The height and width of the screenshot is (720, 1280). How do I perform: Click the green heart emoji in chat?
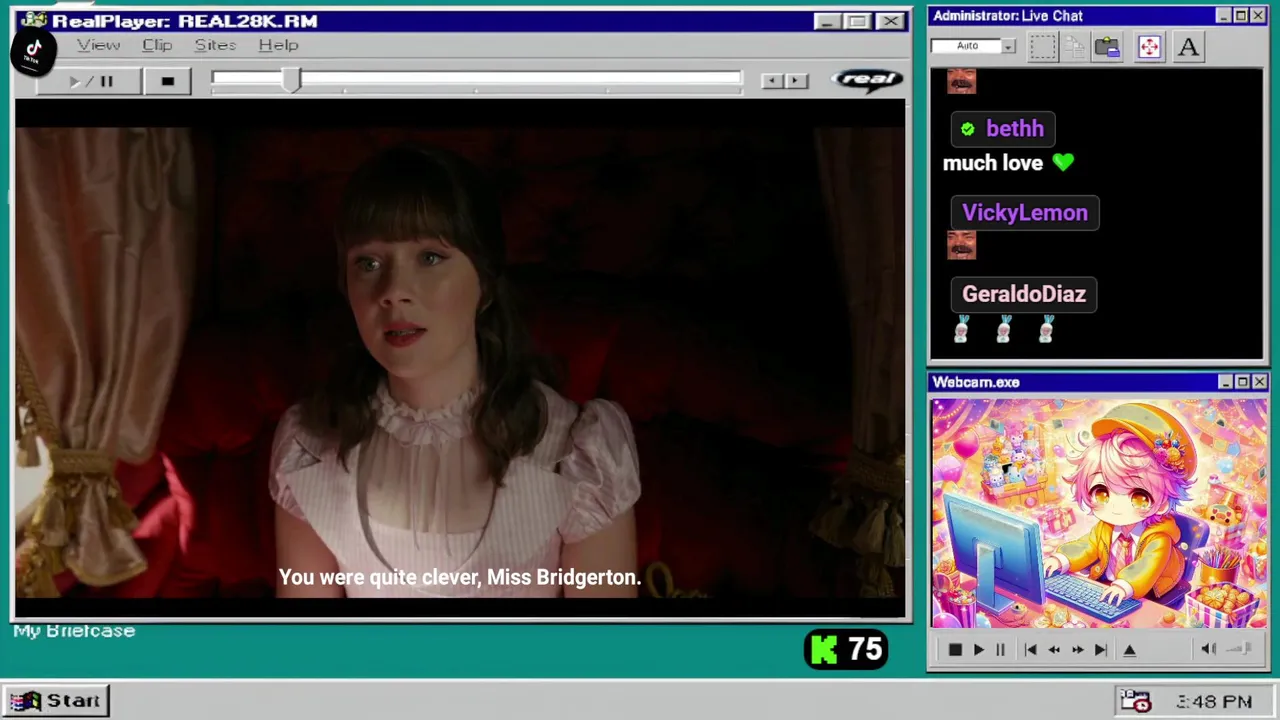tap(1063, 163)
